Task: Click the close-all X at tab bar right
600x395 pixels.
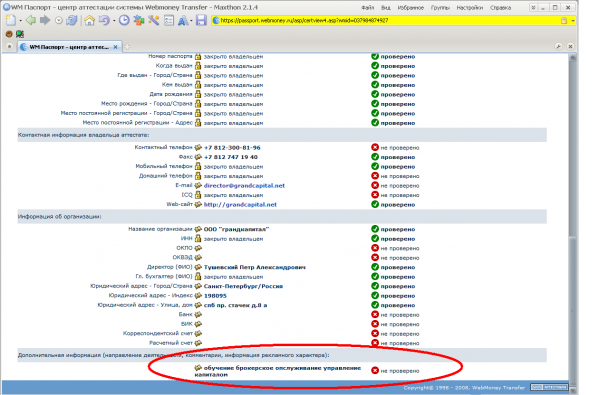Action: [x=570, y=46]
